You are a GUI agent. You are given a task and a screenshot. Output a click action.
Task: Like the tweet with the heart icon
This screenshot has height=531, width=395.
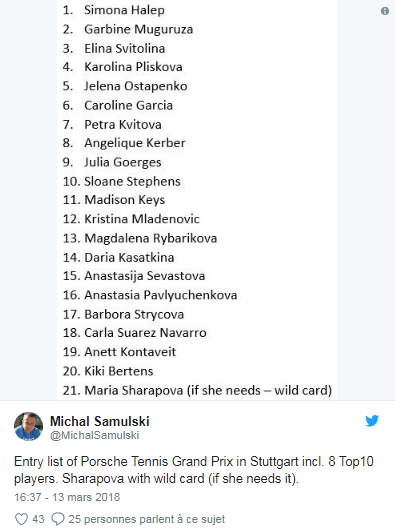coord(22,519)
